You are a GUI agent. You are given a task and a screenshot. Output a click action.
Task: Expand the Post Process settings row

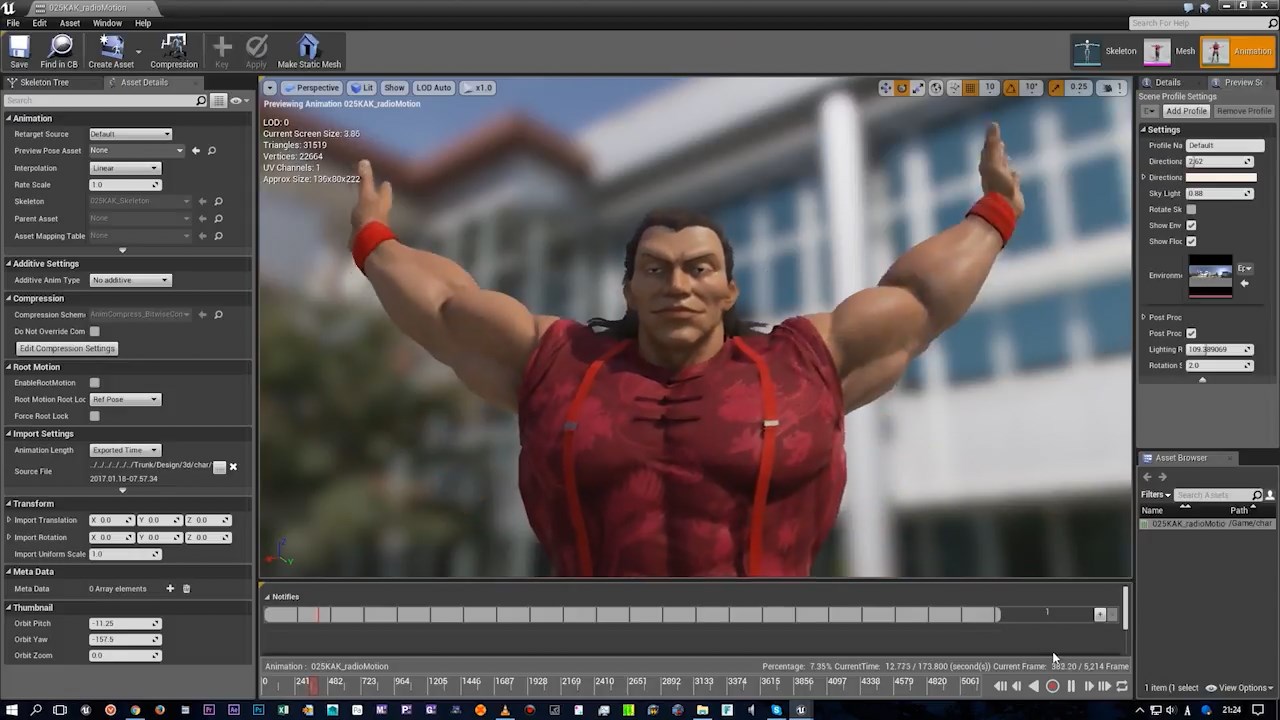coord(1144,317)
